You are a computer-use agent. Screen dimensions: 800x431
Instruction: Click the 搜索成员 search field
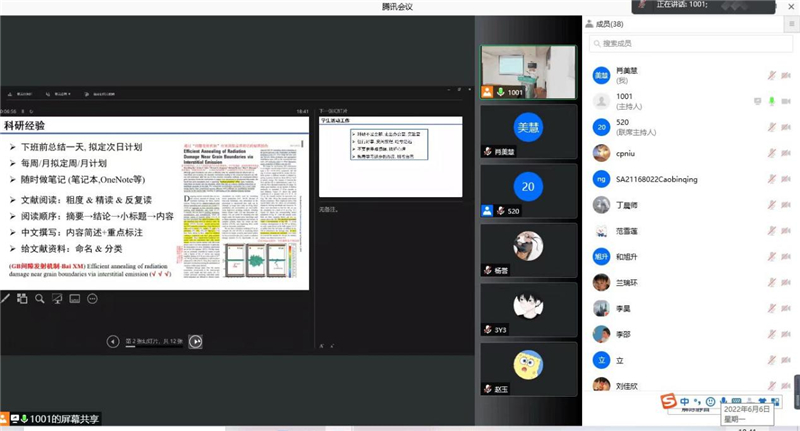(x=690, y=43)
